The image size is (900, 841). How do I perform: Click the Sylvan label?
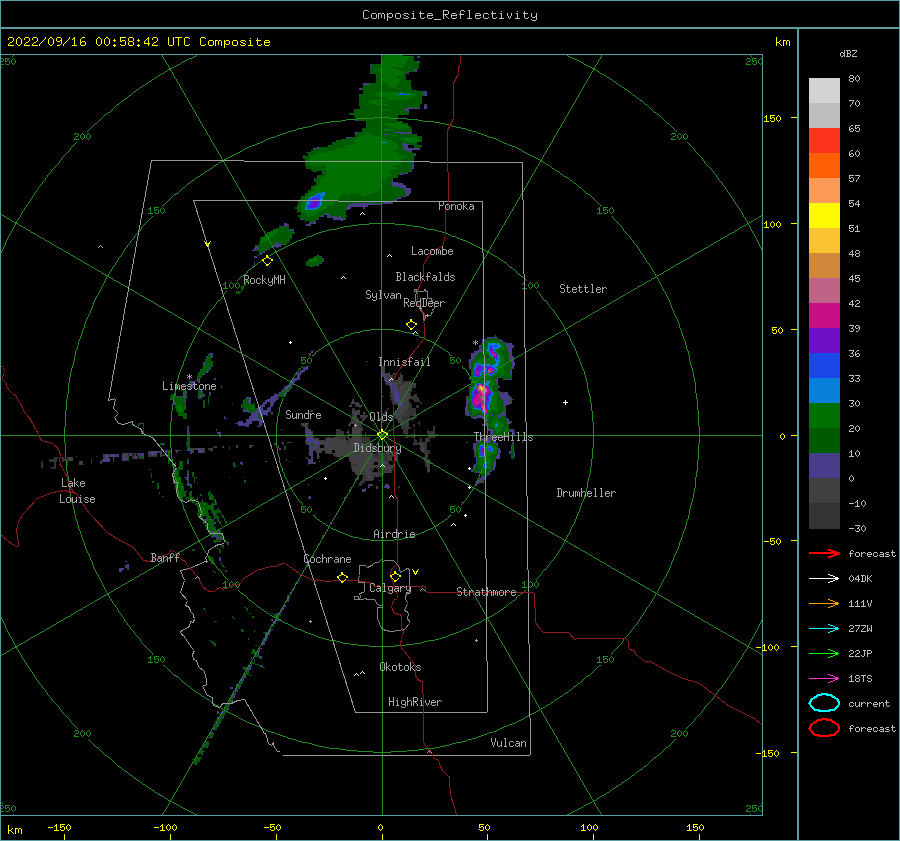(x=383, y=295)
